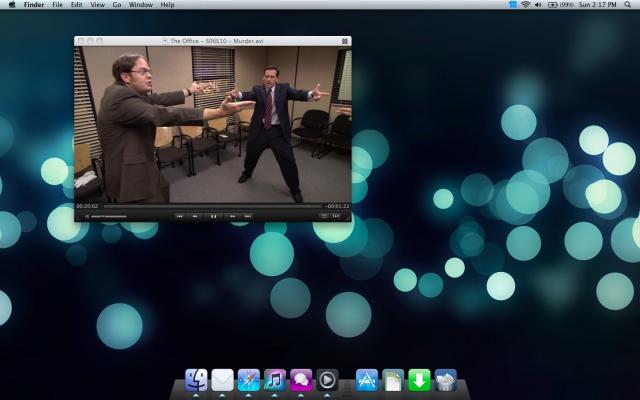Skip to next track in the player
Viewport: 640px width, 400px height.
click(x=248, y=216)
